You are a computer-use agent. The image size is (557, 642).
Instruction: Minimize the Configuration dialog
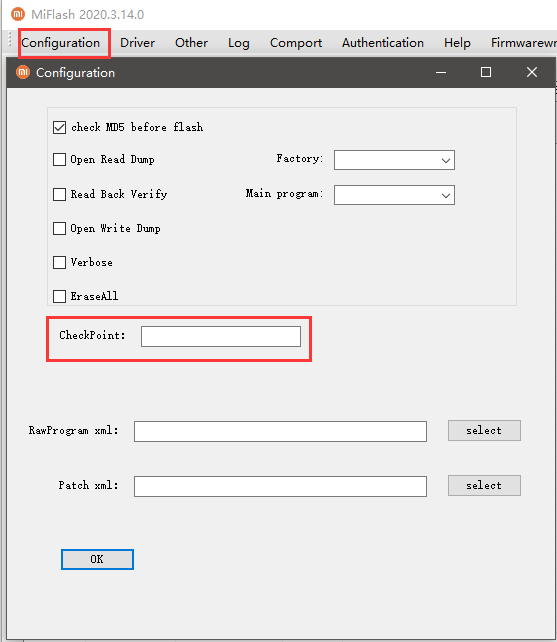coord(441,72)
